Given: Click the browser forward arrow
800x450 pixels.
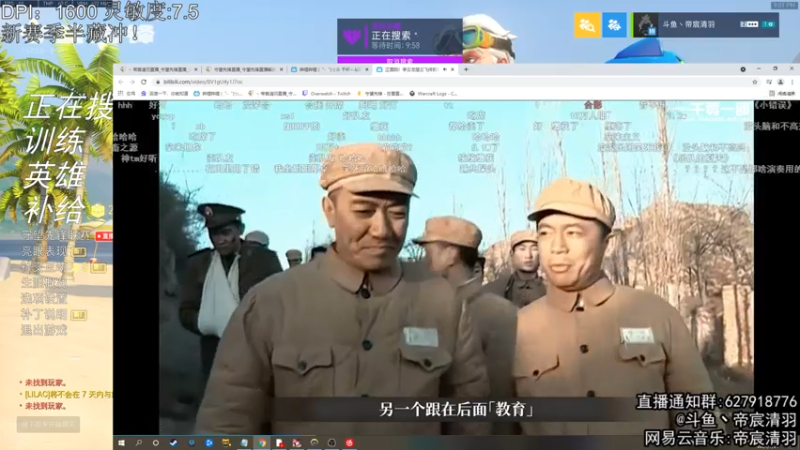Looking at the screenshot, I should 132,82.
